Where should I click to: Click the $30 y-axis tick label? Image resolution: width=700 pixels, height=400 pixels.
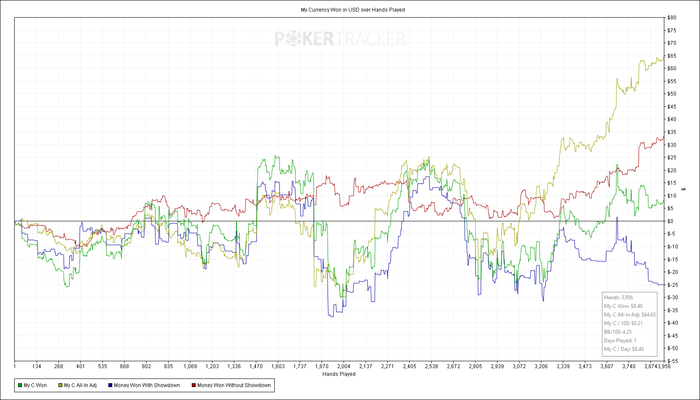673,145
